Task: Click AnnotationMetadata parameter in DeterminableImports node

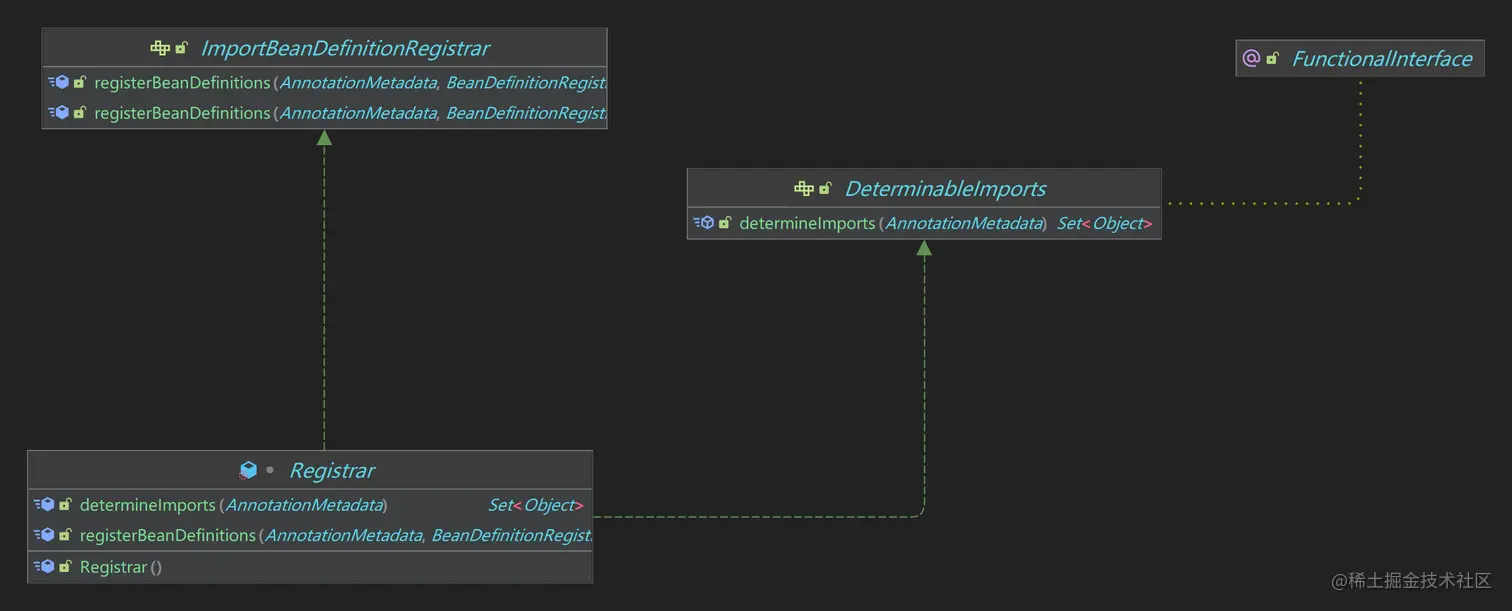Action: (x=964, y=224)
